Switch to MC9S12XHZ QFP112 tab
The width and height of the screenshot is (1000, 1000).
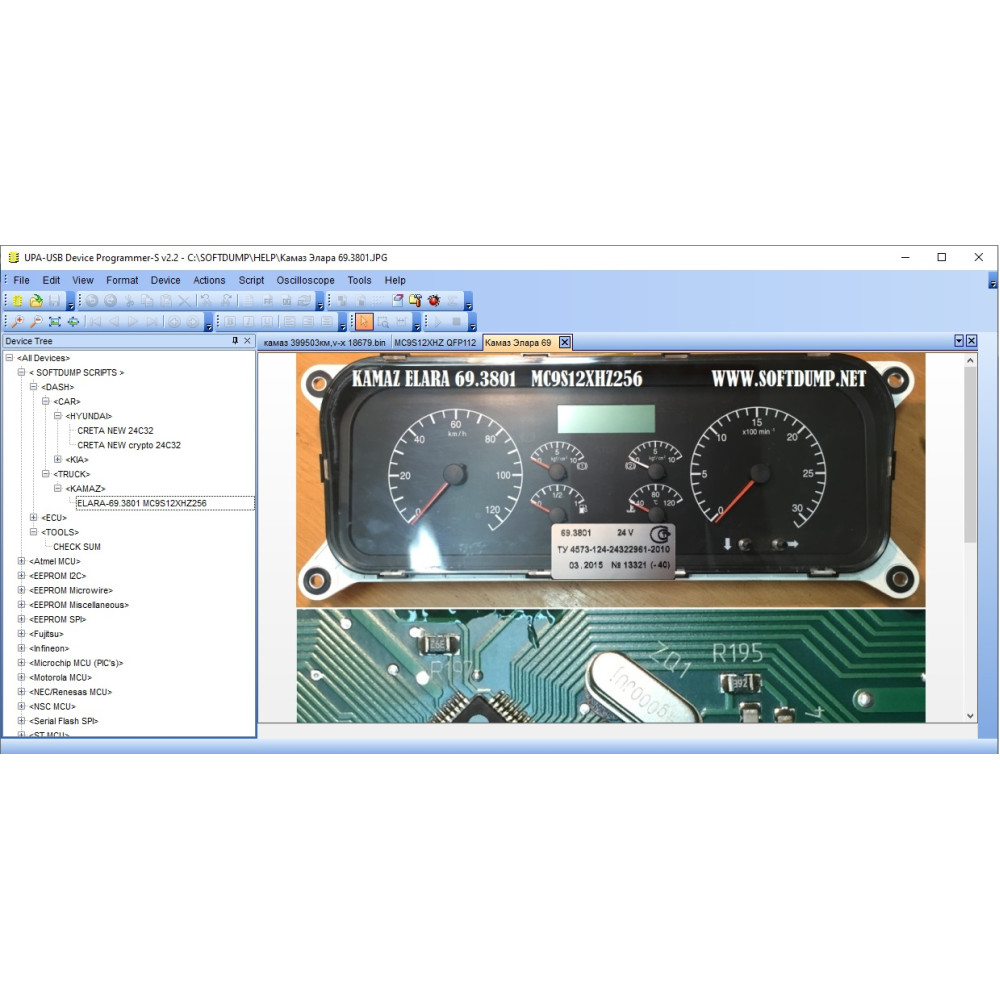(435, 342)
